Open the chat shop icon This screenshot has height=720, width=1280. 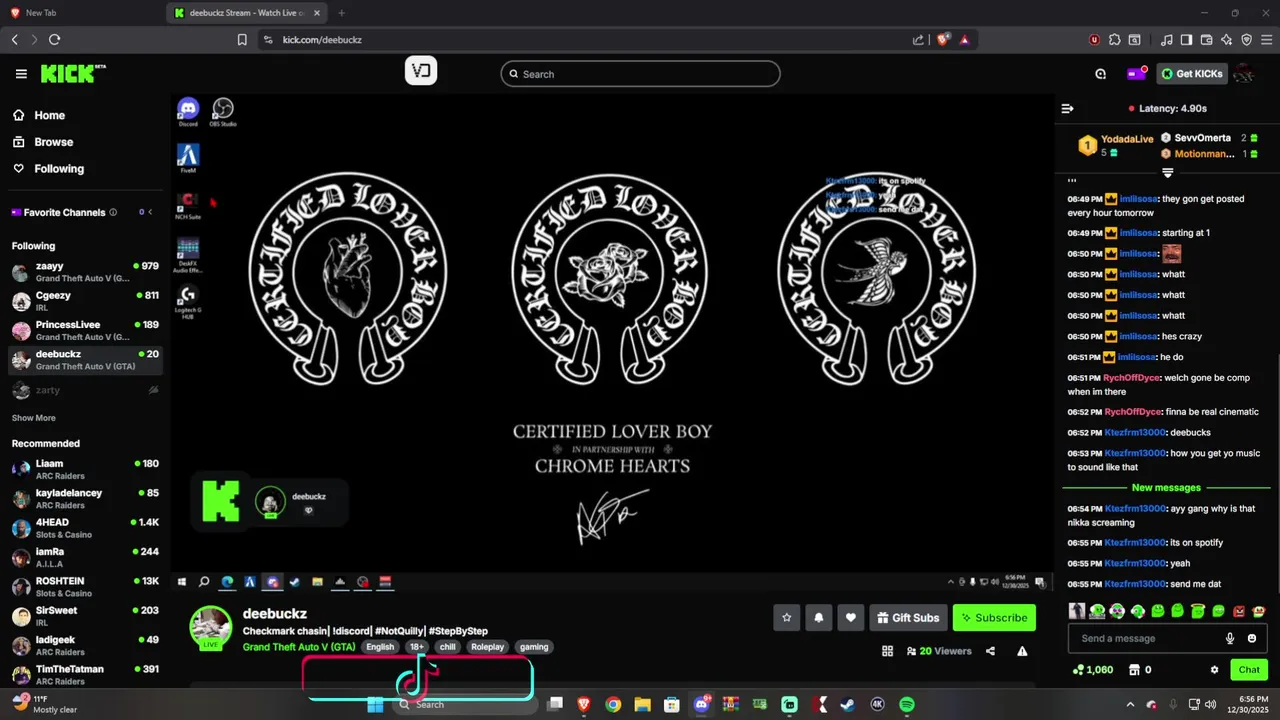(1134, 670)
